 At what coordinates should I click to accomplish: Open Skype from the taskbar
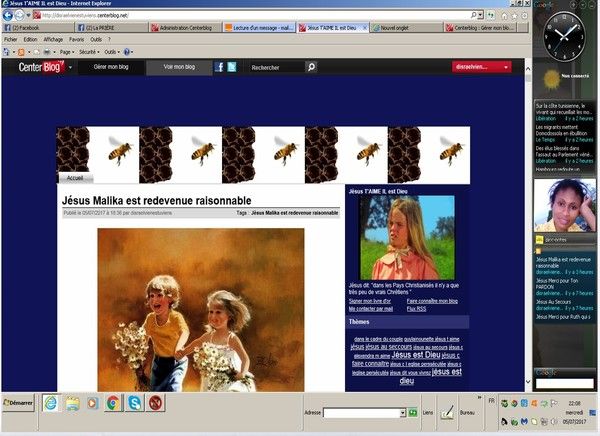click(134, 403)
